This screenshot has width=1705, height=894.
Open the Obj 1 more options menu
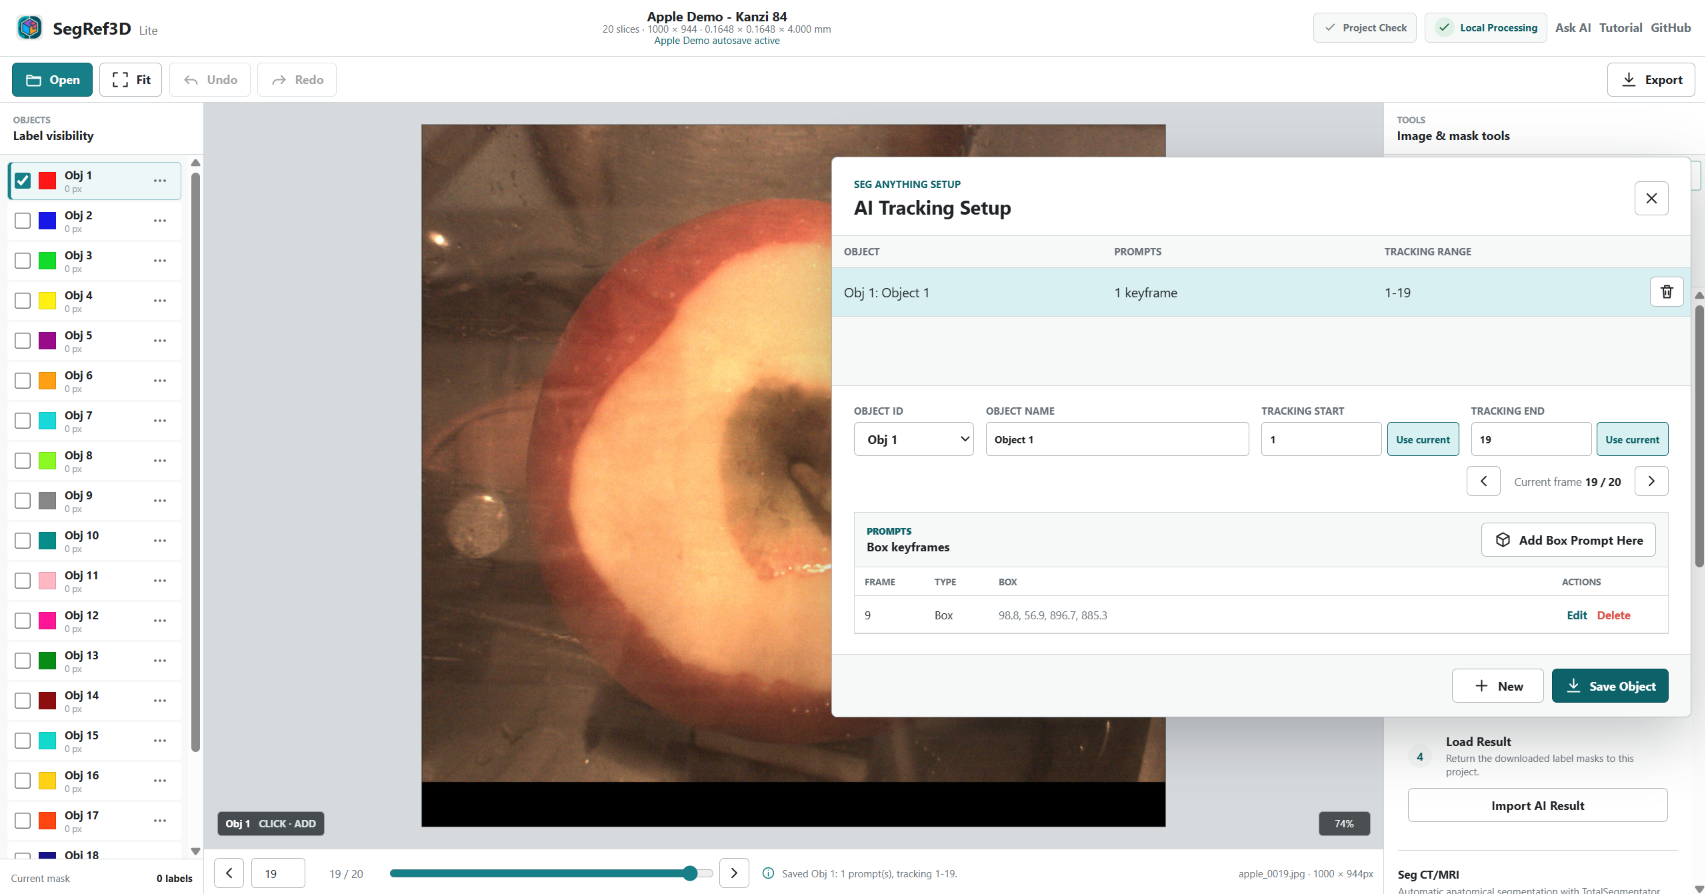point(160,181)
